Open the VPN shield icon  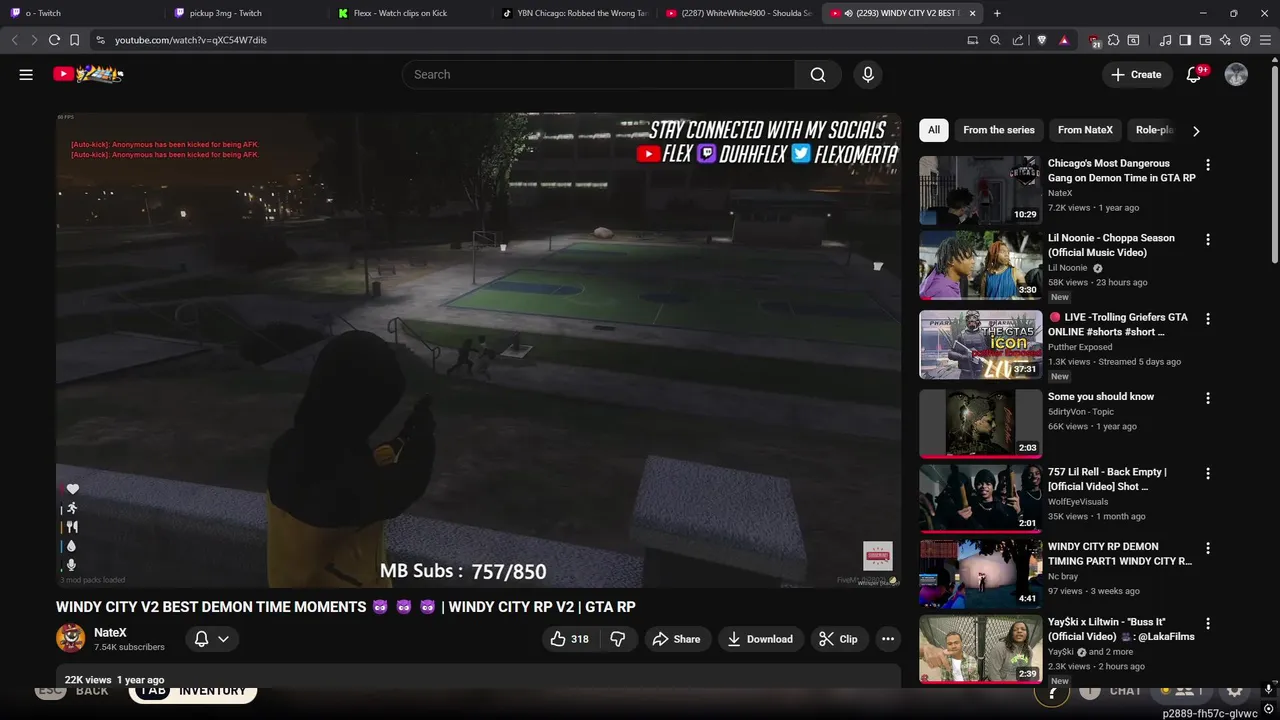[x=1245, y=40]
